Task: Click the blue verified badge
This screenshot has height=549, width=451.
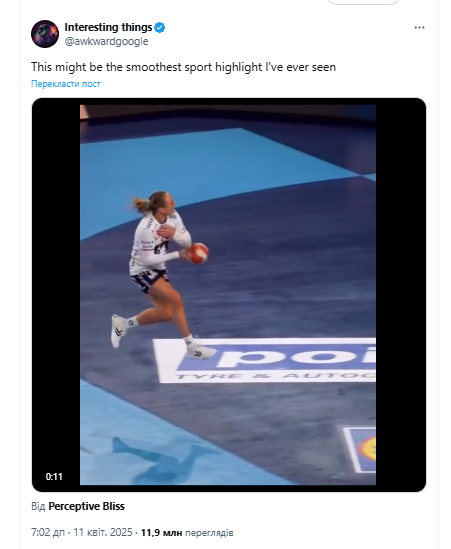Action: [160, 27]
